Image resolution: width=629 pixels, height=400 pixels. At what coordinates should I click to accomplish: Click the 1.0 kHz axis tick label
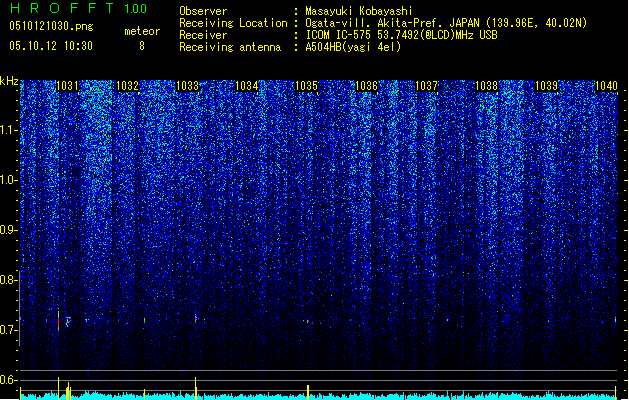click(8, 180)
